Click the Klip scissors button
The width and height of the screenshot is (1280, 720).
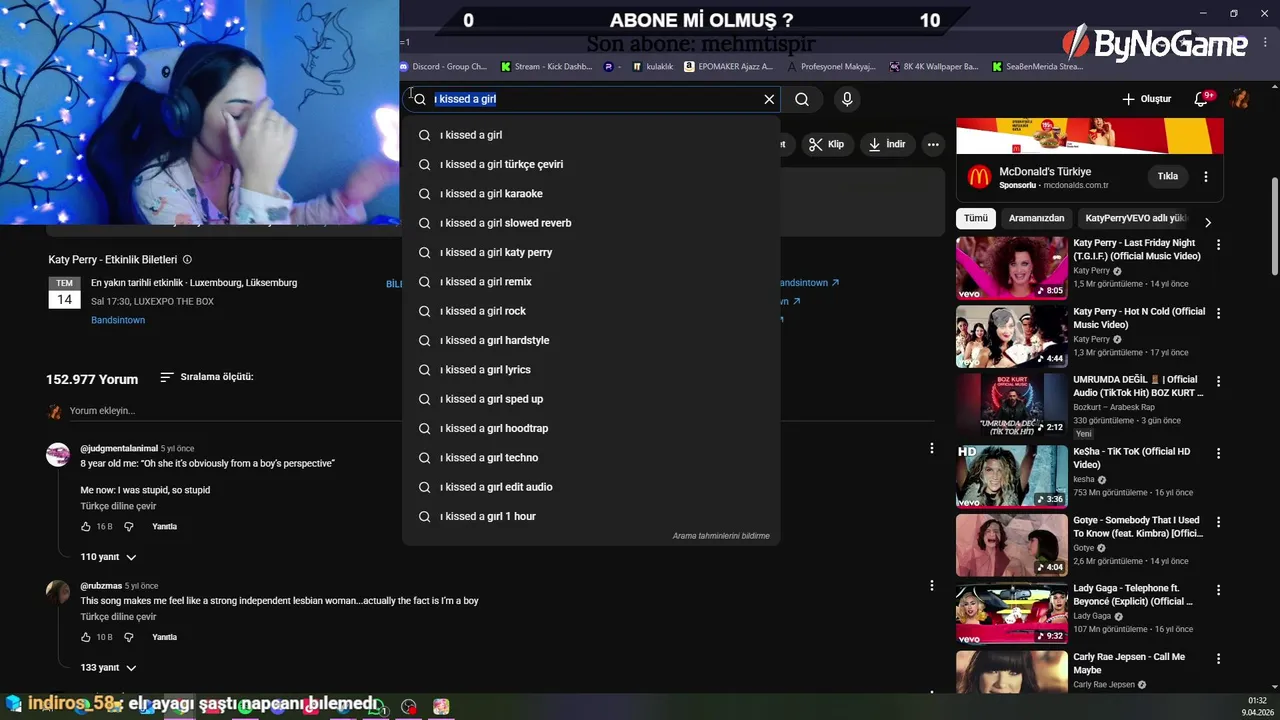point(827,144)
